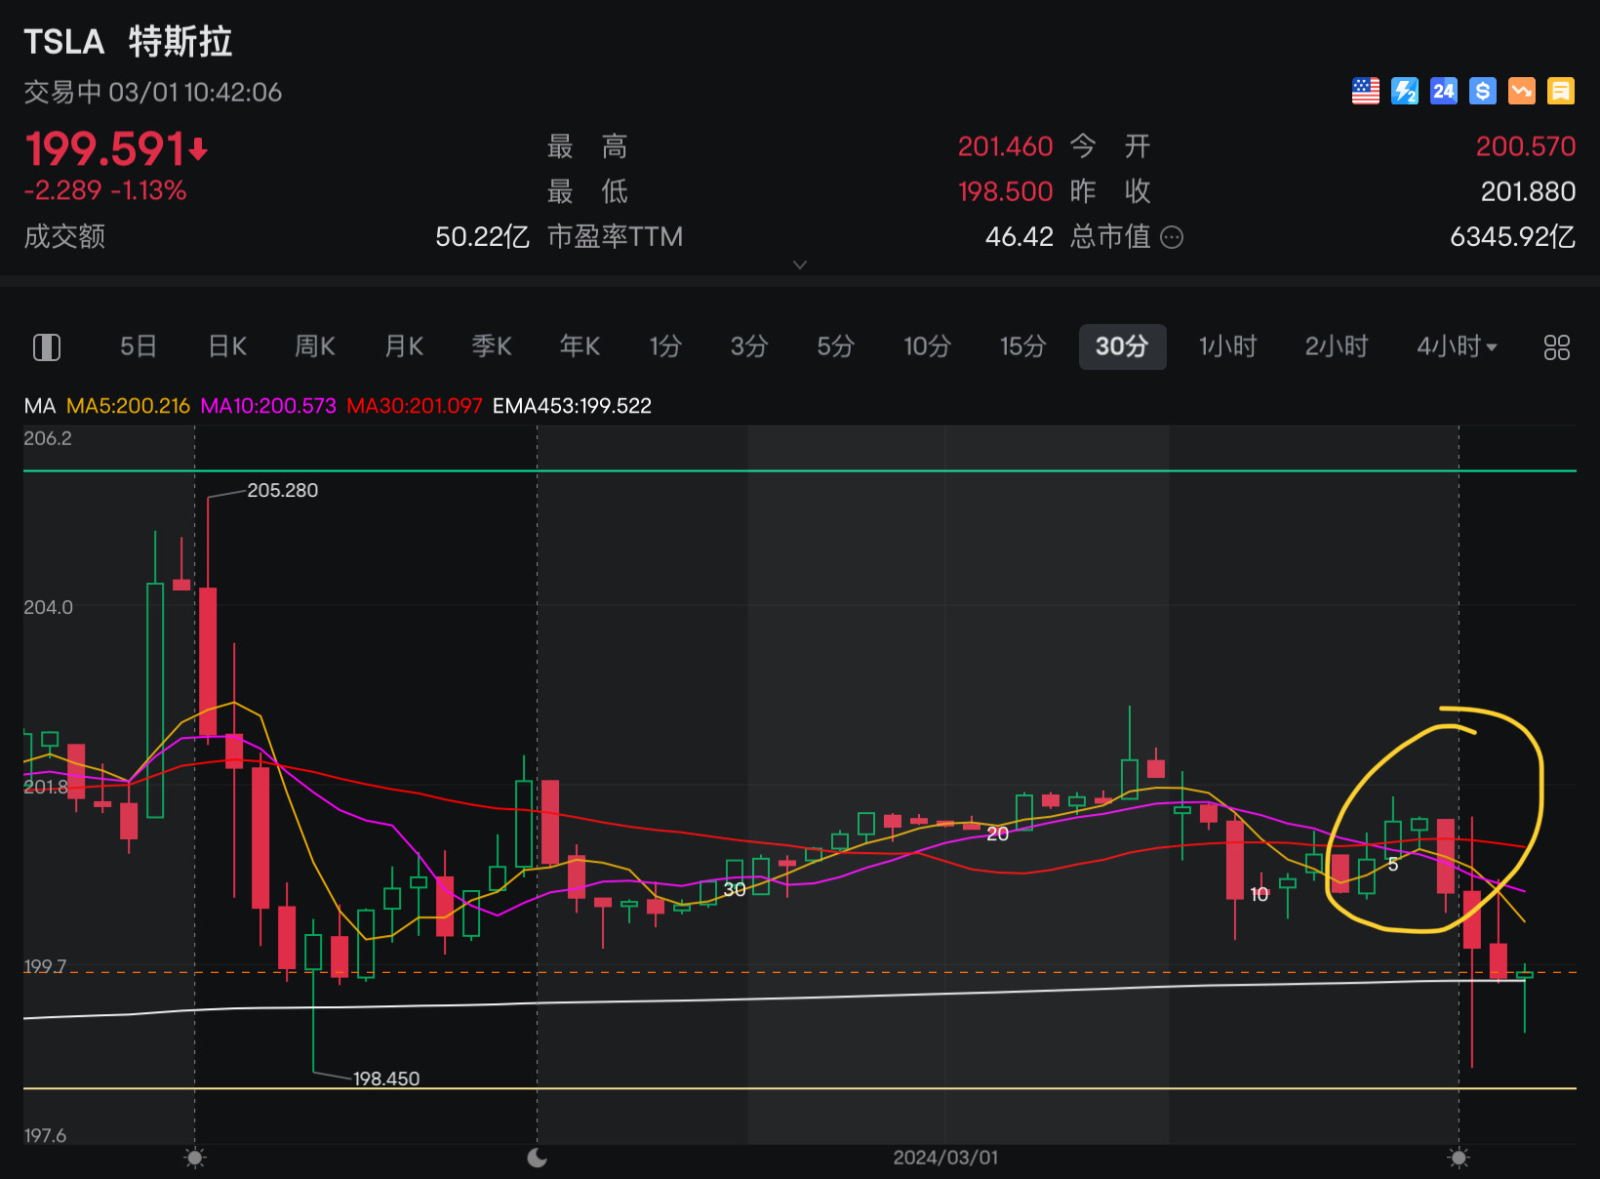Open the 季K chart tab
Screen dimensions: 1600x1179
[x=492, y=346]
